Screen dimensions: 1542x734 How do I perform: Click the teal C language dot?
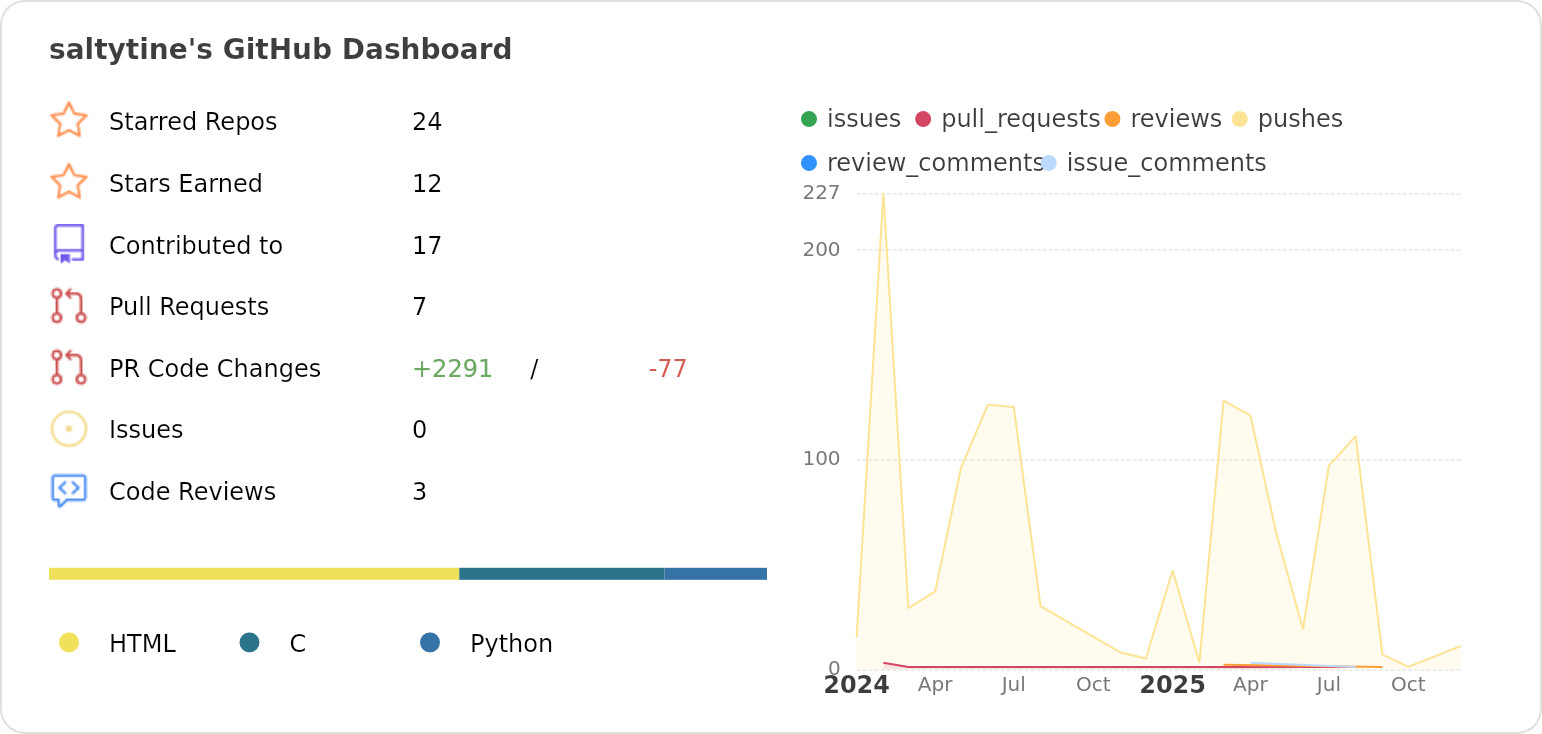pyautogui.click(x=249, y=642)
